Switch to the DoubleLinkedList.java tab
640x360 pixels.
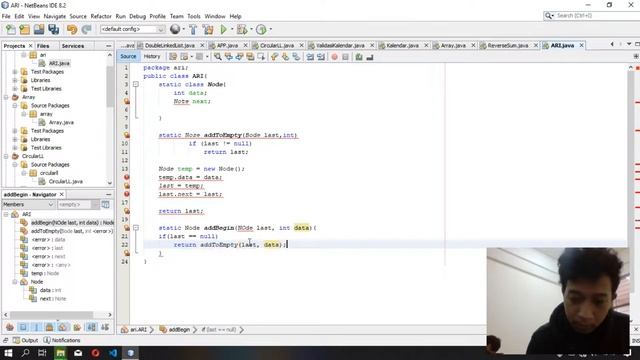[169, 45]
